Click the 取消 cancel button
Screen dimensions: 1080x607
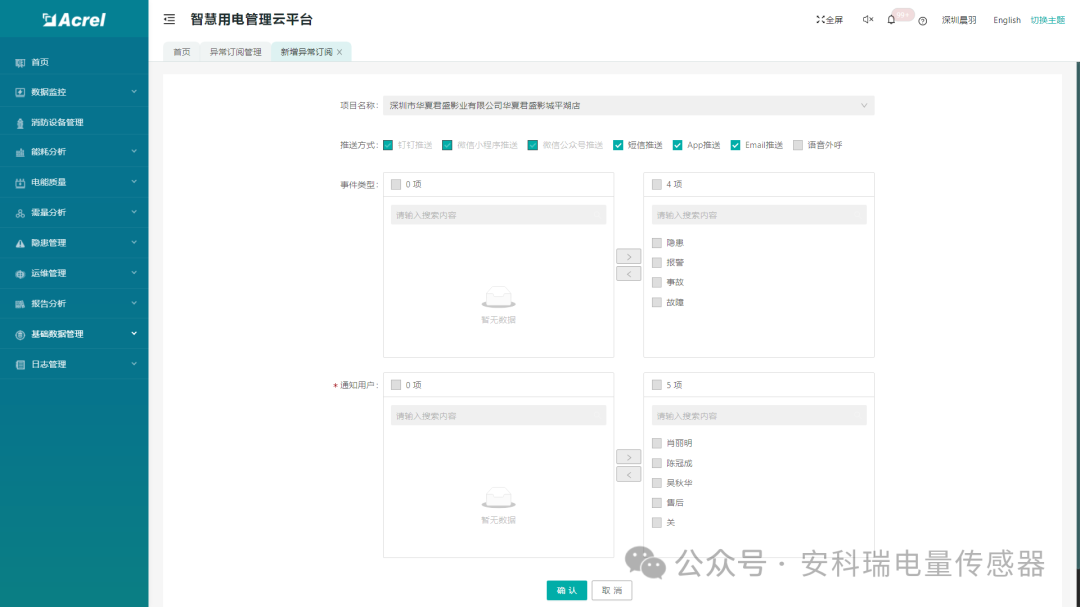[612, 590]
